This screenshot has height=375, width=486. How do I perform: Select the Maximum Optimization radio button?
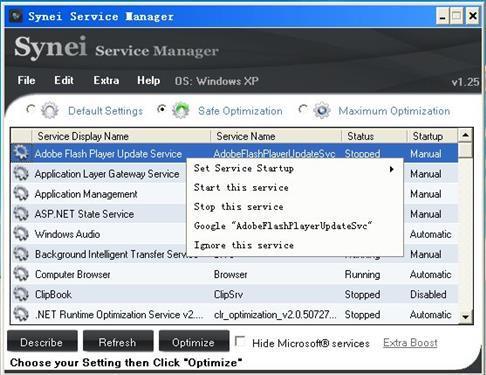pos(303,109)
